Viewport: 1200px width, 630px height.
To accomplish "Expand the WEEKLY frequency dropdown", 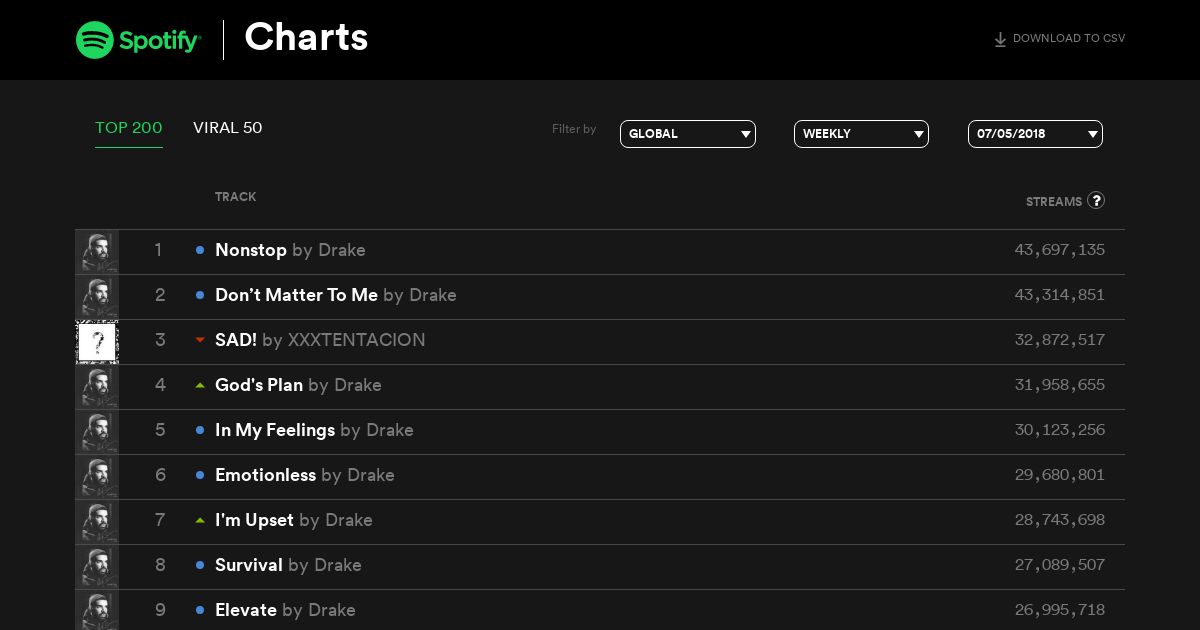I will pos(861,134).
